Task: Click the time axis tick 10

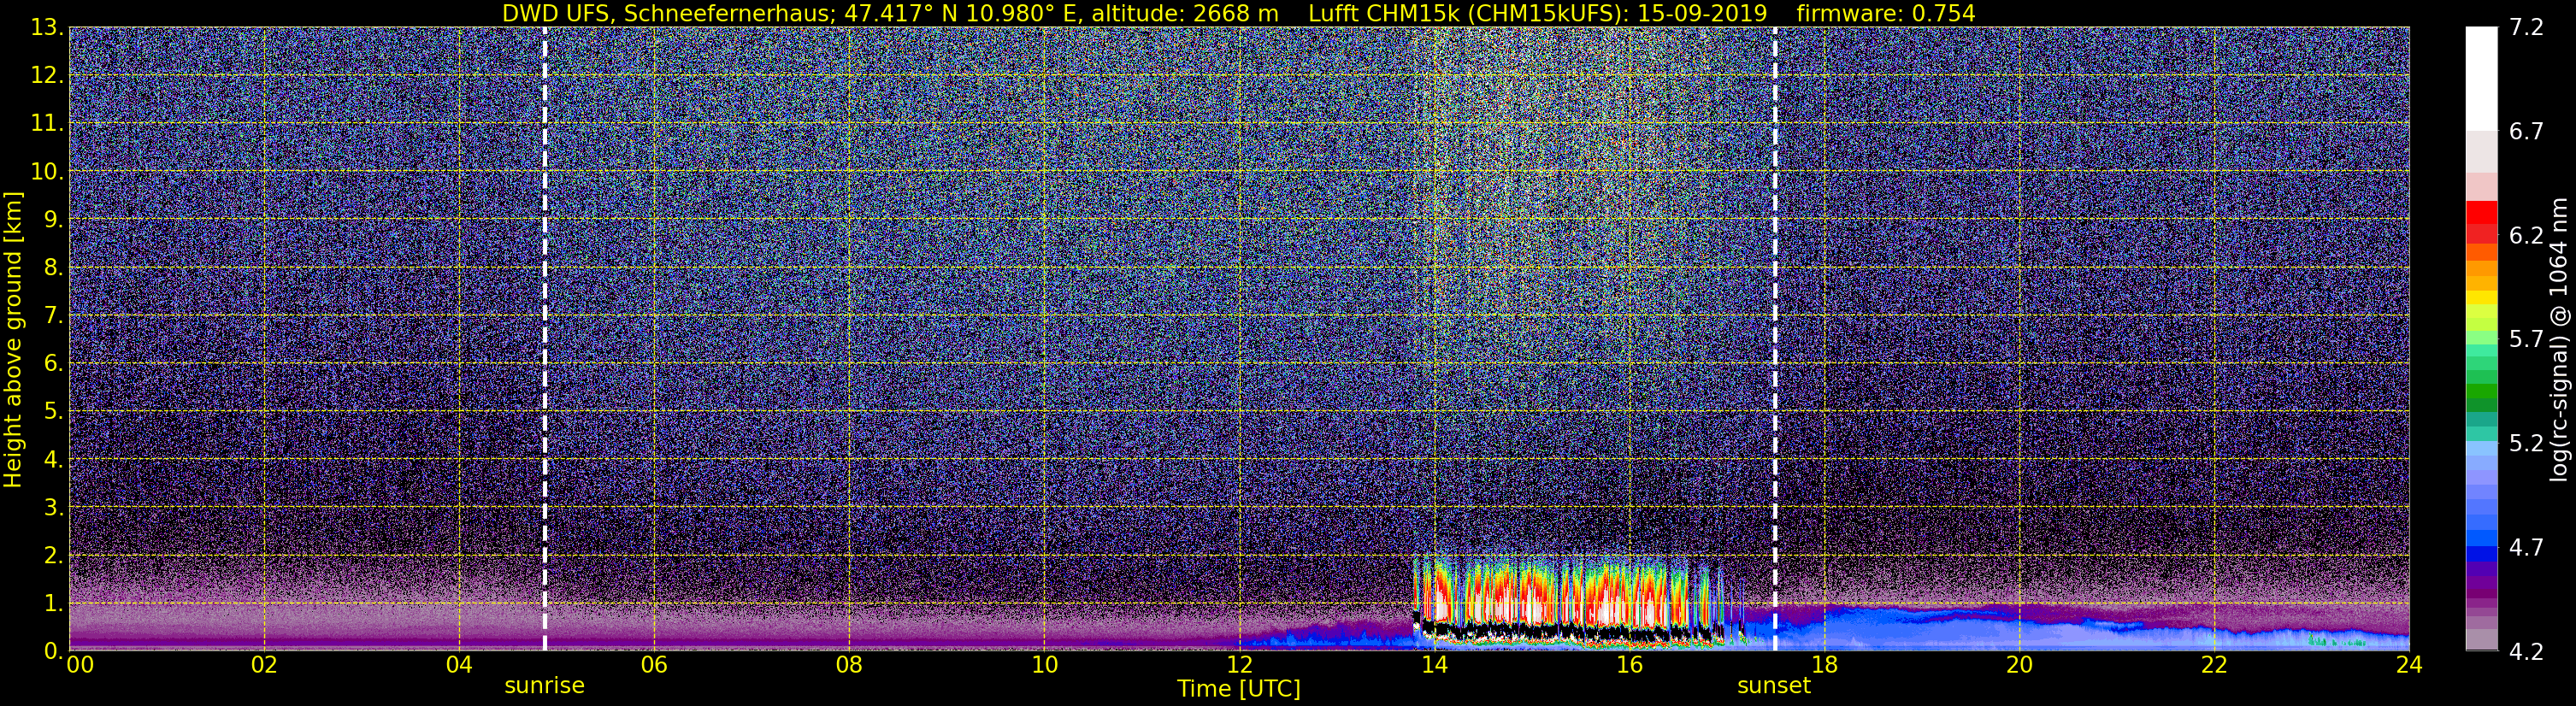Action: pyautogui.click(x=1044, y=666)
